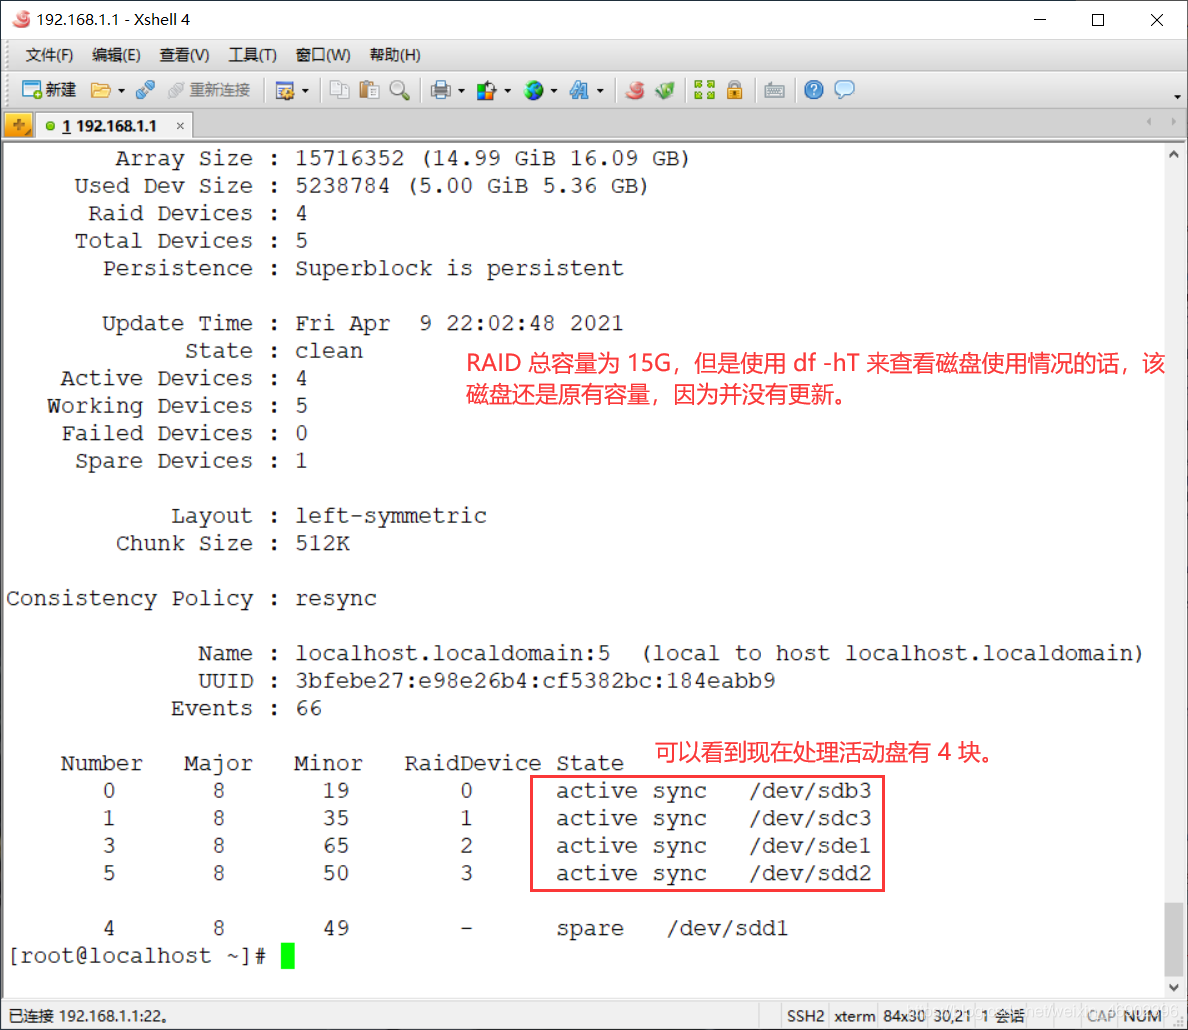The width and height of the screenshot is (1188, 1030).
Task: Click the color scheme icon
Action: 486,90
